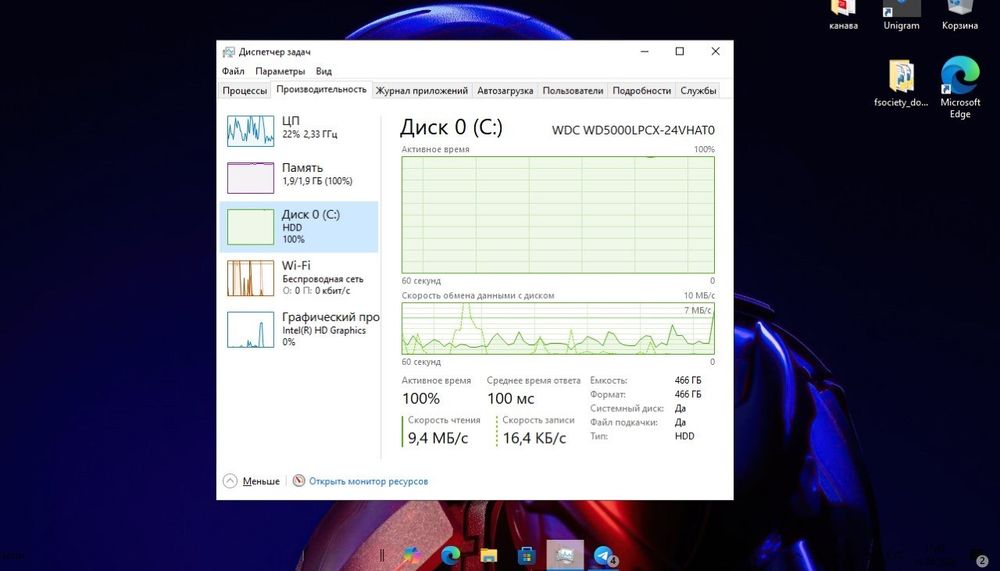
Task: Open the Корзина recycle bin icon
Action: point(960,15)
